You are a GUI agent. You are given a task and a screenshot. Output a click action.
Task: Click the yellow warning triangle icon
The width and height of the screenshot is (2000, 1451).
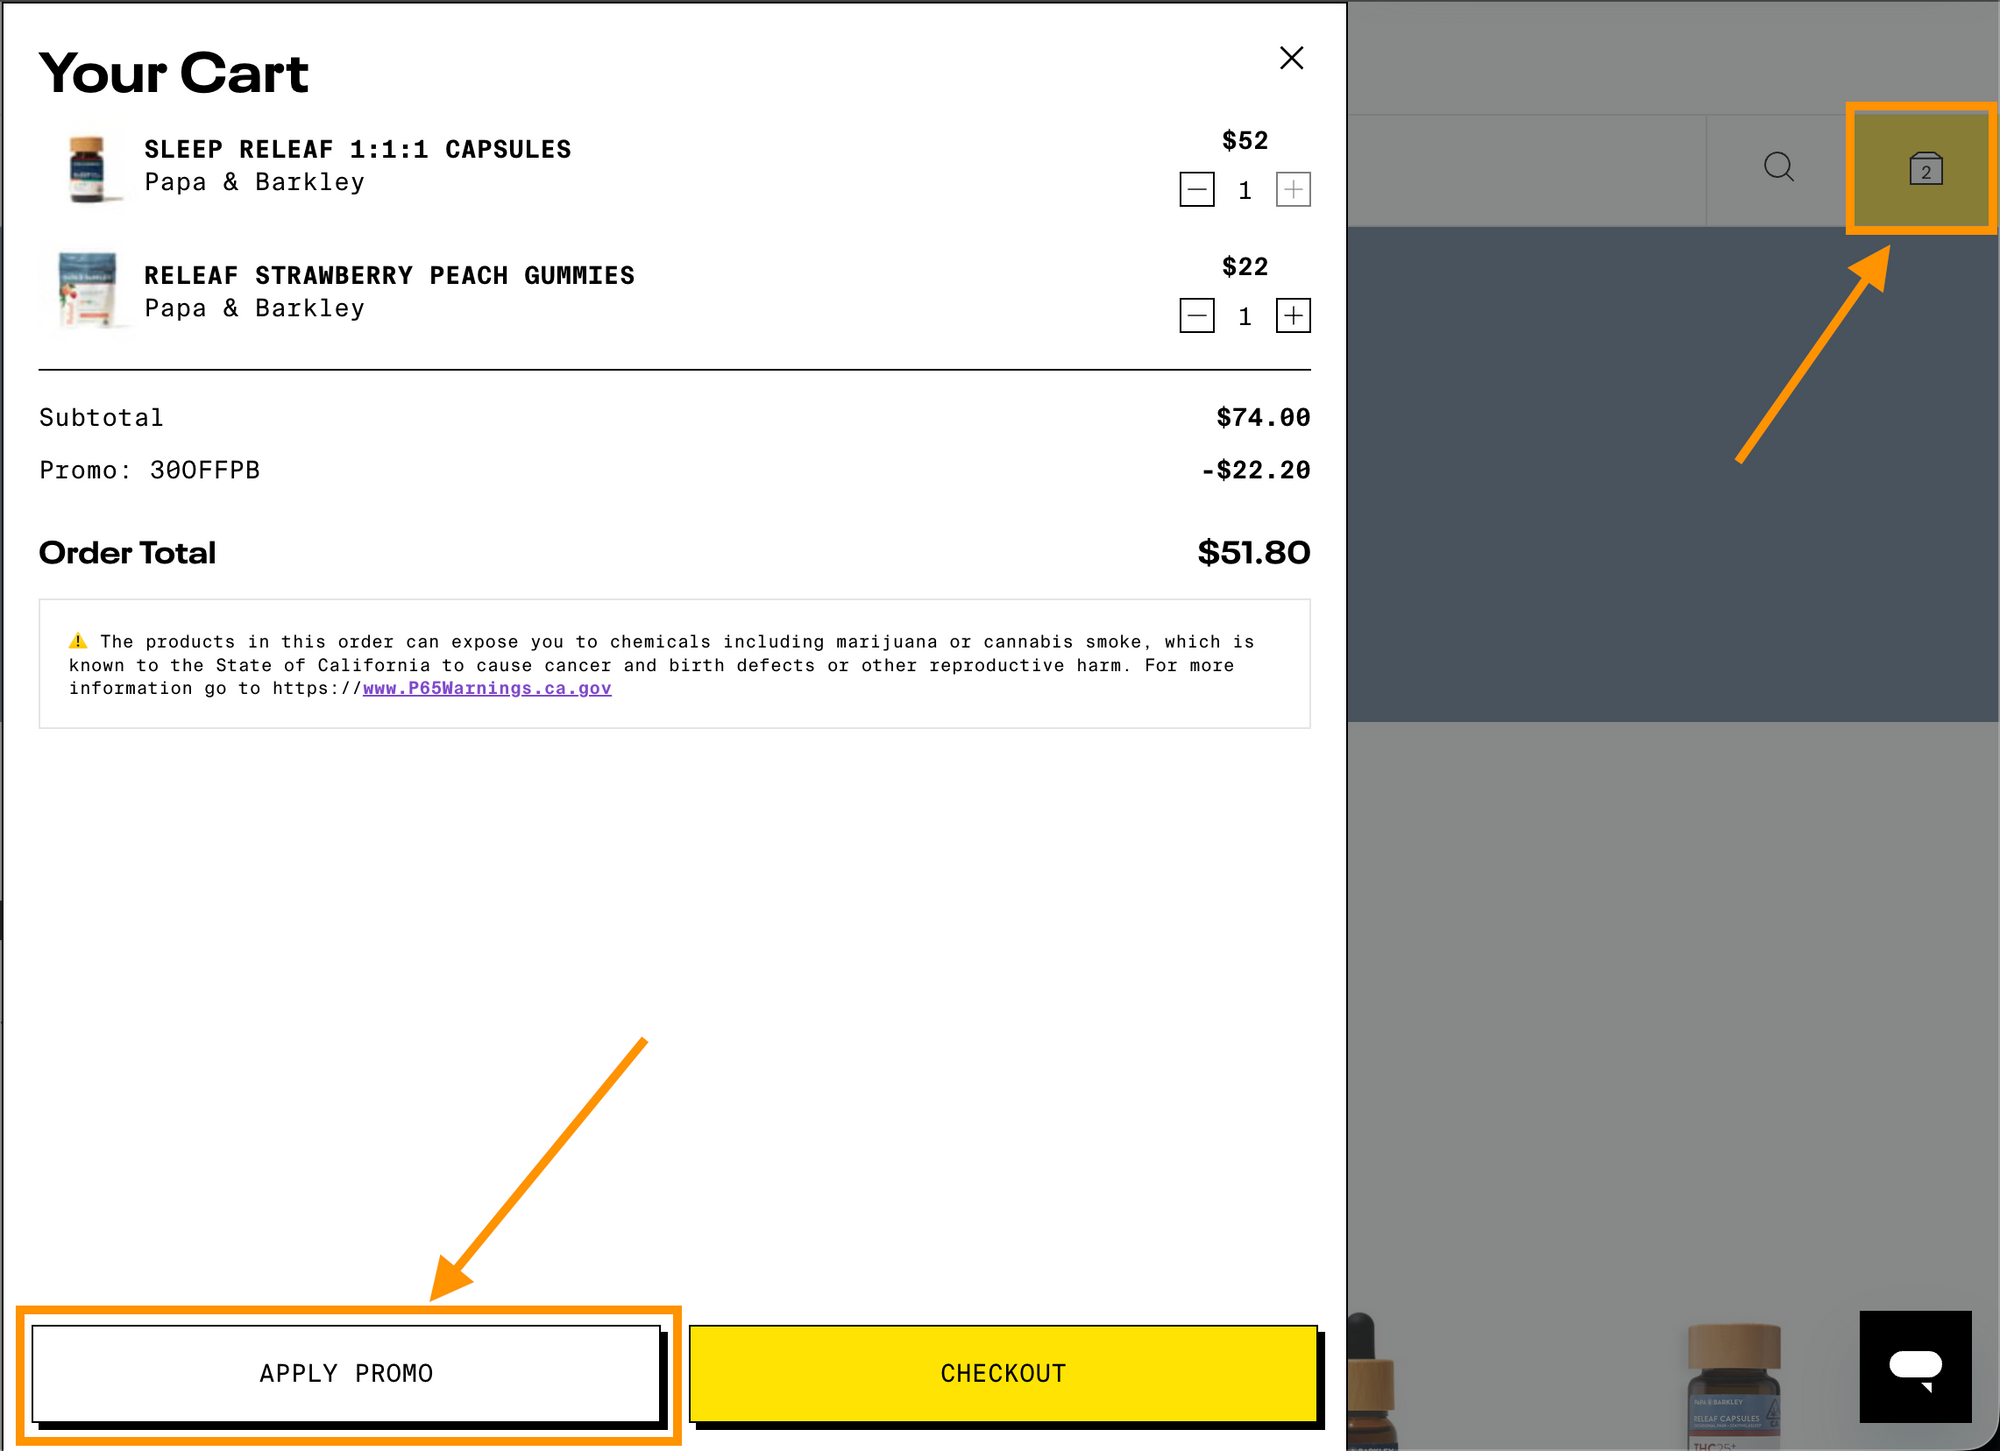click(78, 641)
